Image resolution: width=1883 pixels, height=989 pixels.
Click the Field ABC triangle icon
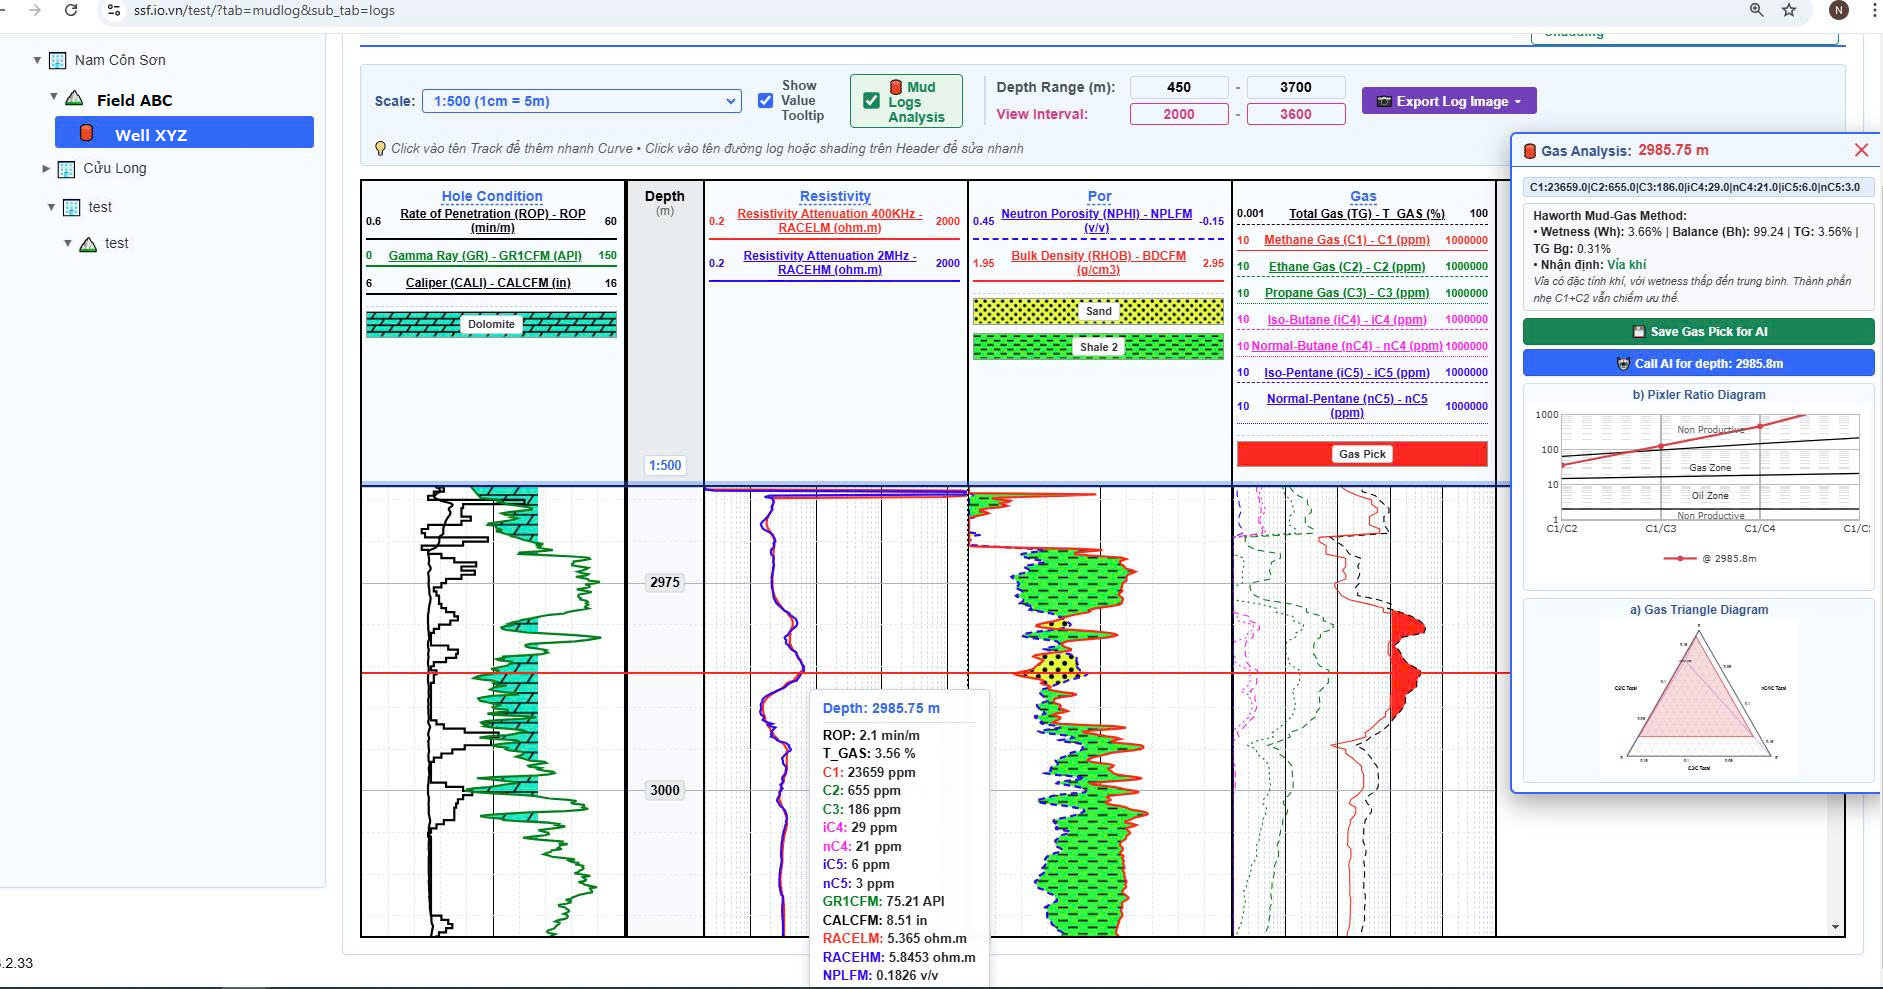tap(74, 98)
